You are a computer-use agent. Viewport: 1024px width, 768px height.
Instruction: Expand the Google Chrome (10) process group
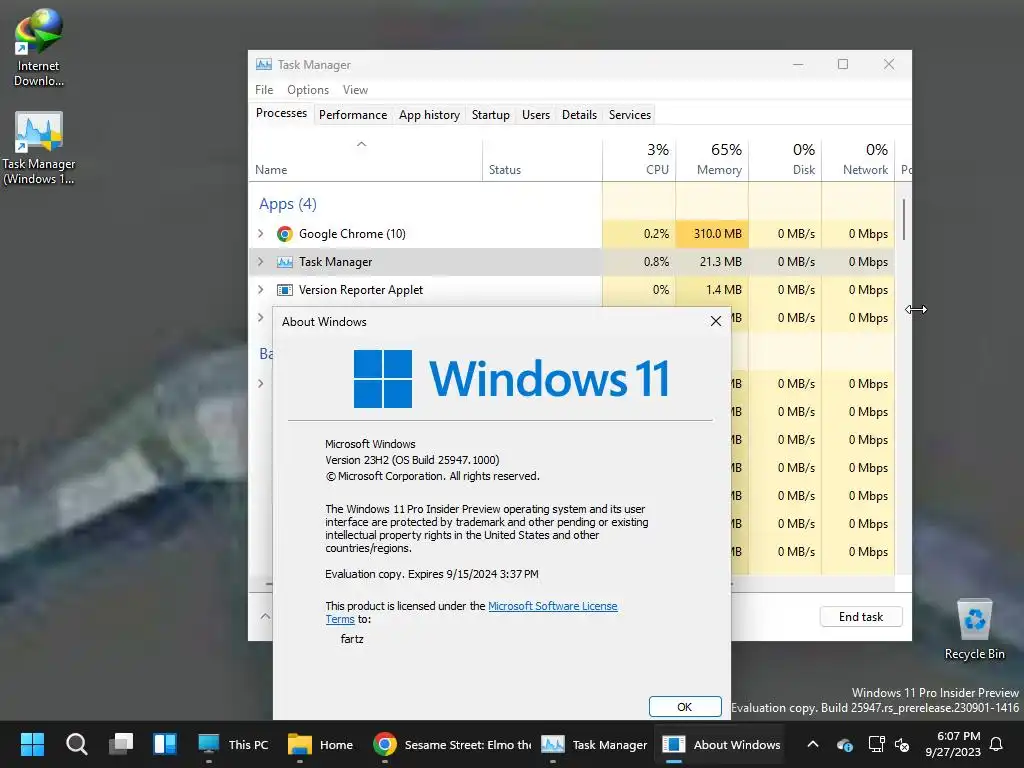[x=261, y=233]
